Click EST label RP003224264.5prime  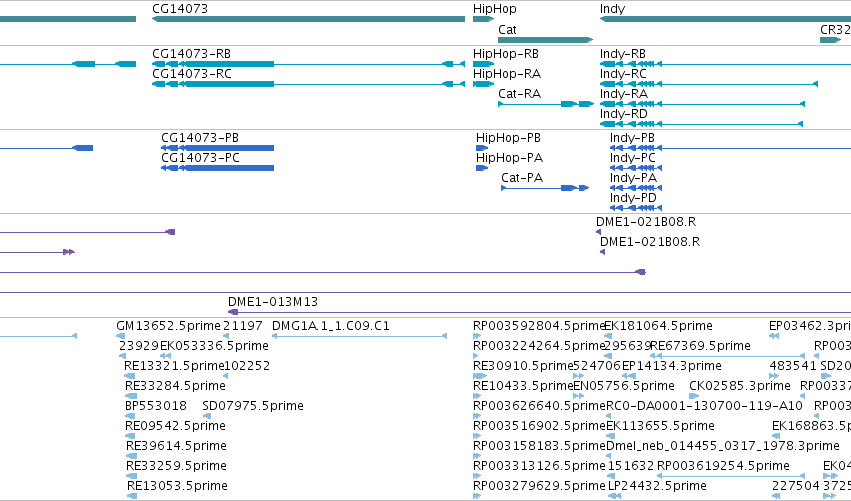[x=538, y=347]
